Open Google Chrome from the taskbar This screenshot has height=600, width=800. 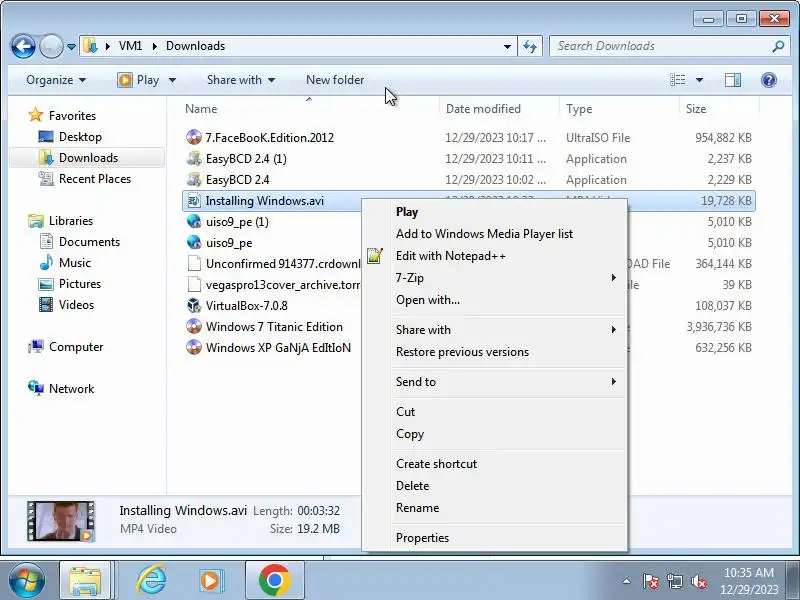coord(274,580)
